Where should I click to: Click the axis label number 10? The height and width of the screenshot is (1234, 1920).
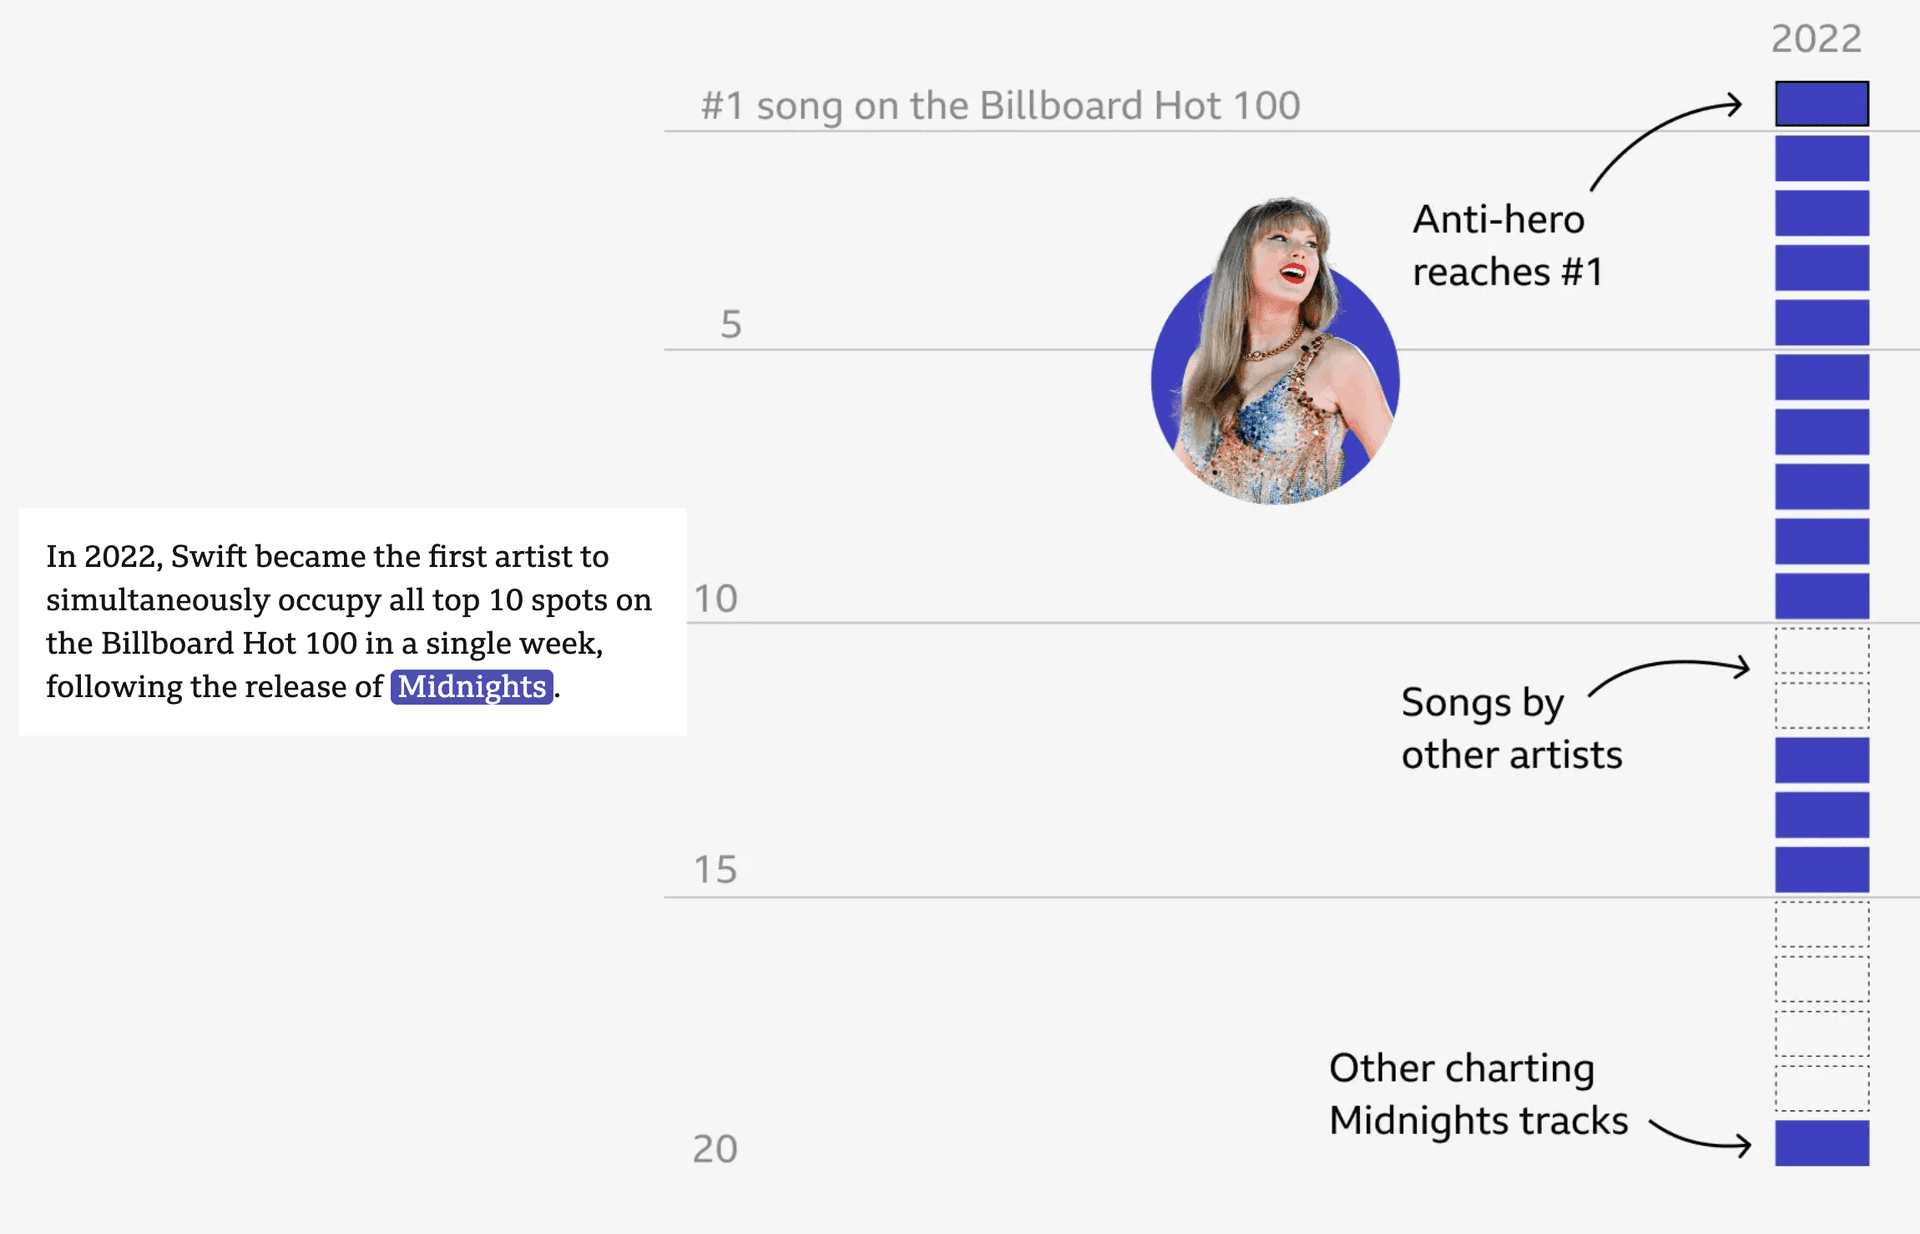coord(716,599)
